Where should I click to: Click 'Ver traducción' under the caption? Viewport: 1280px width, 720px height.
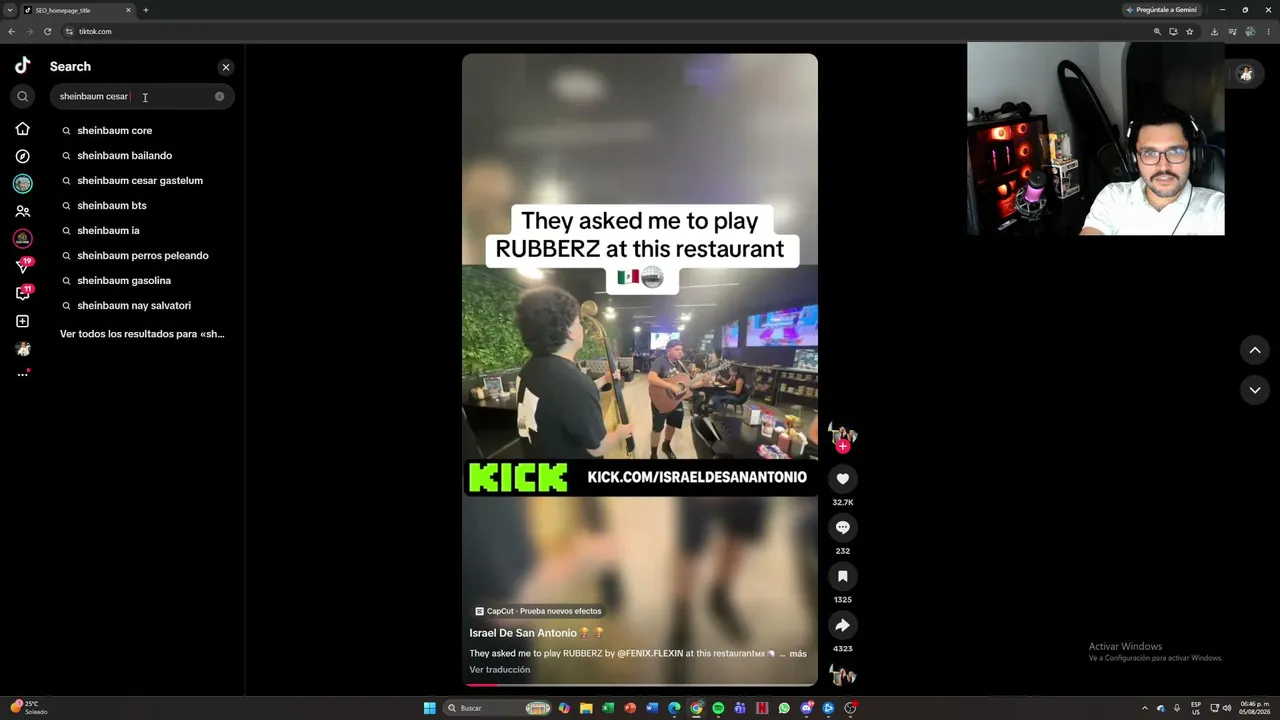pos(500,670)
